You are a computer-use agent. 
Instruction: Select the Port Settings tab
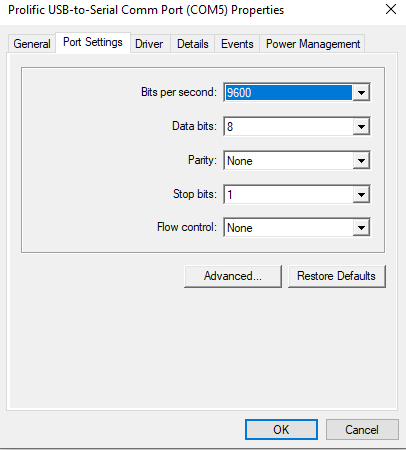(93, 42)
